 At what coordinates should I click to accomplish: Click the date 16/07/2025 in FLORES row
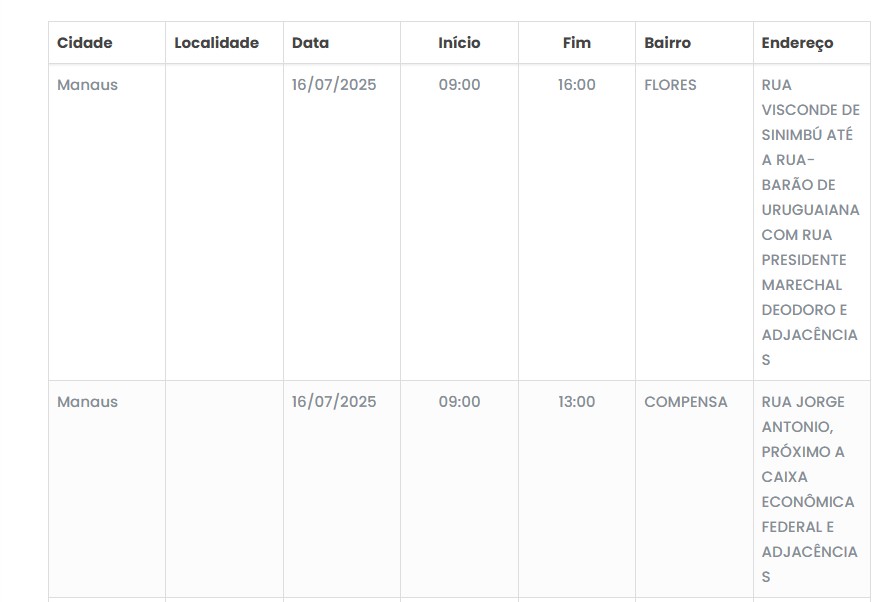pos(334,85)
